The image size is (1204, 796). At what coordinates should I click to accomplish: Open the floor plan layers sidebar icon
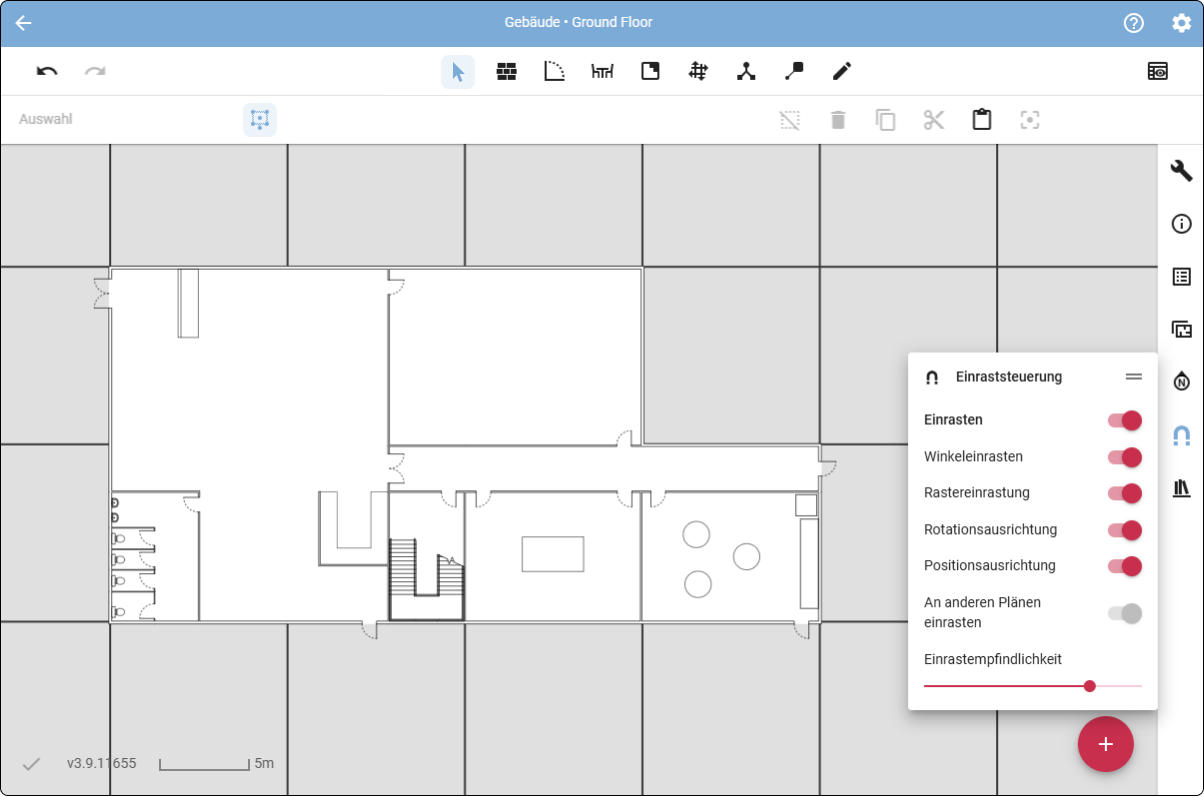(1181, 329)
